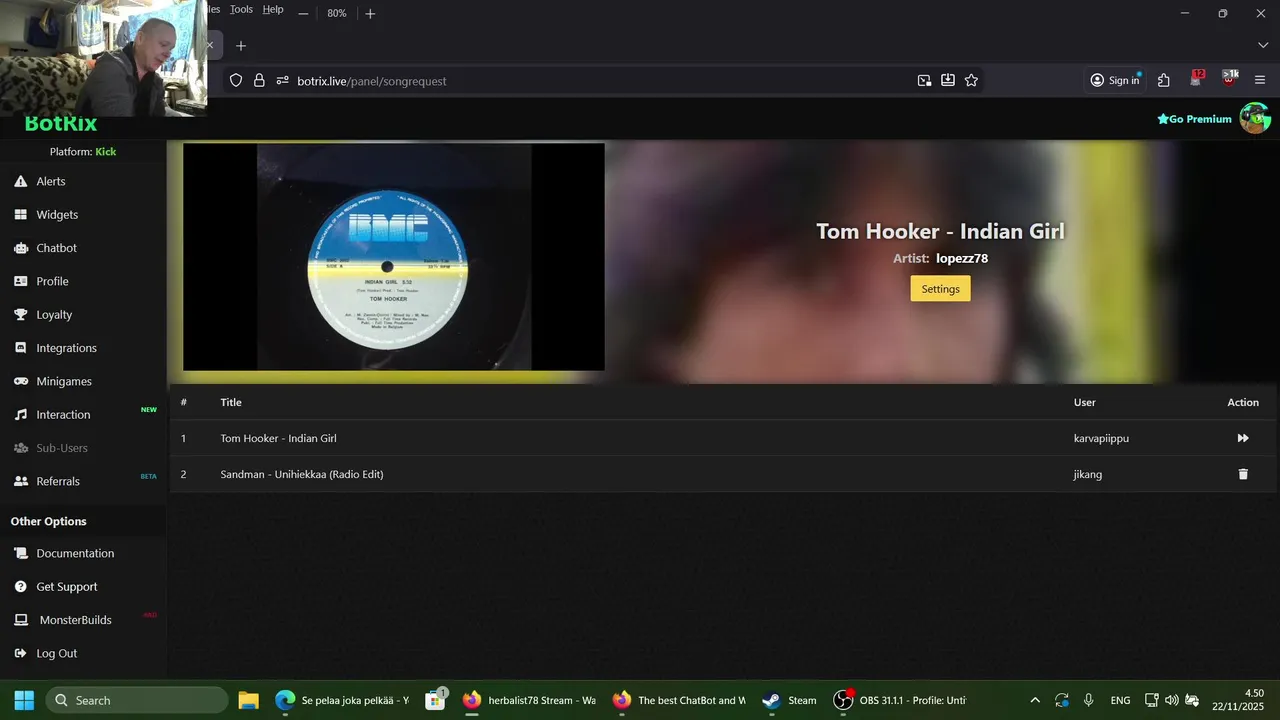Click the Title column header
Screen dimensions: 1280x720
coord(231,402)
